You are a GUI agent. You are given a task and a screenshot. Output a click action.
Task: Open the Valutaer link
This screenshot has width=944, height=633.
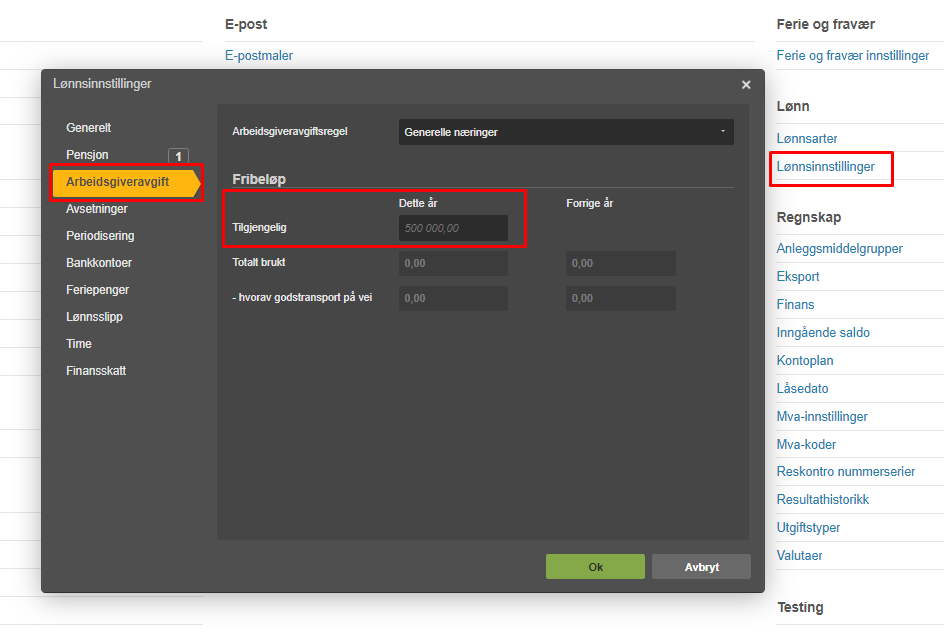click(799, 556)
